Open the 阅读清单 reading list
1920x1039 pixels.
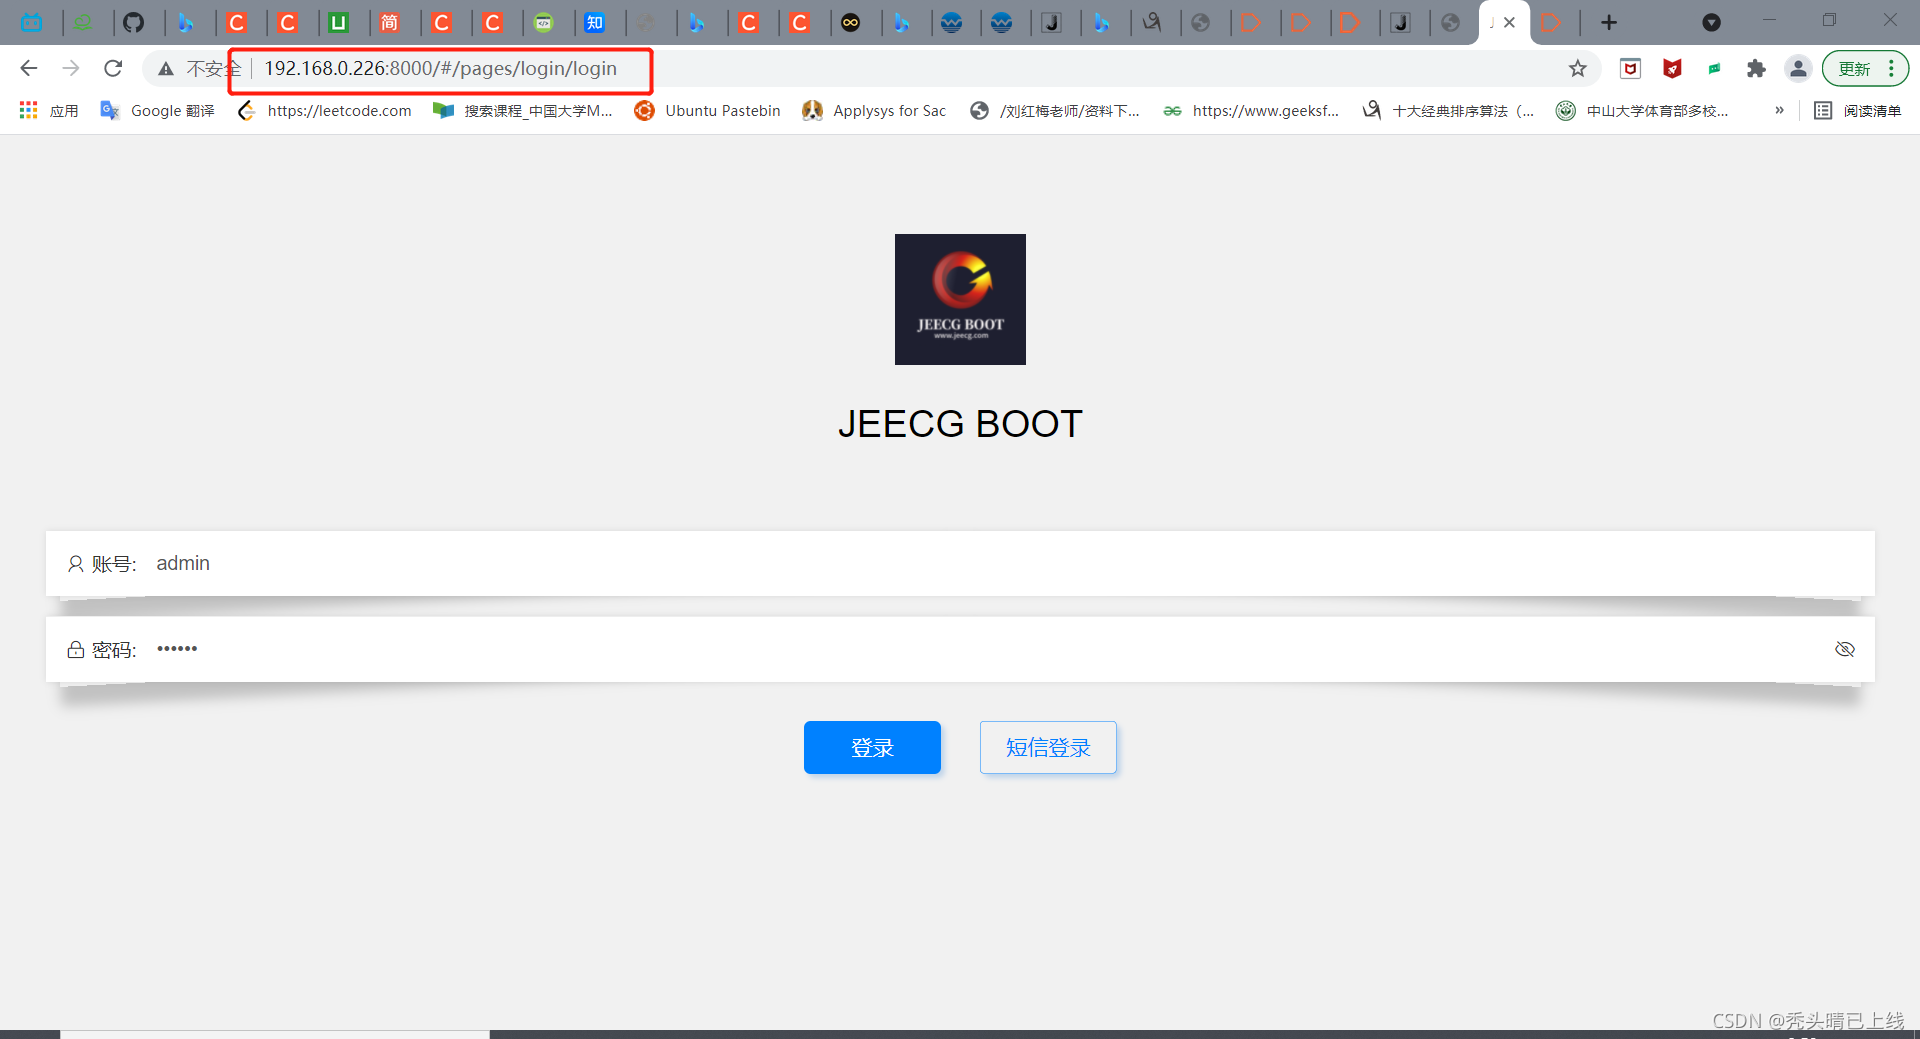(x=1858, y=110)
